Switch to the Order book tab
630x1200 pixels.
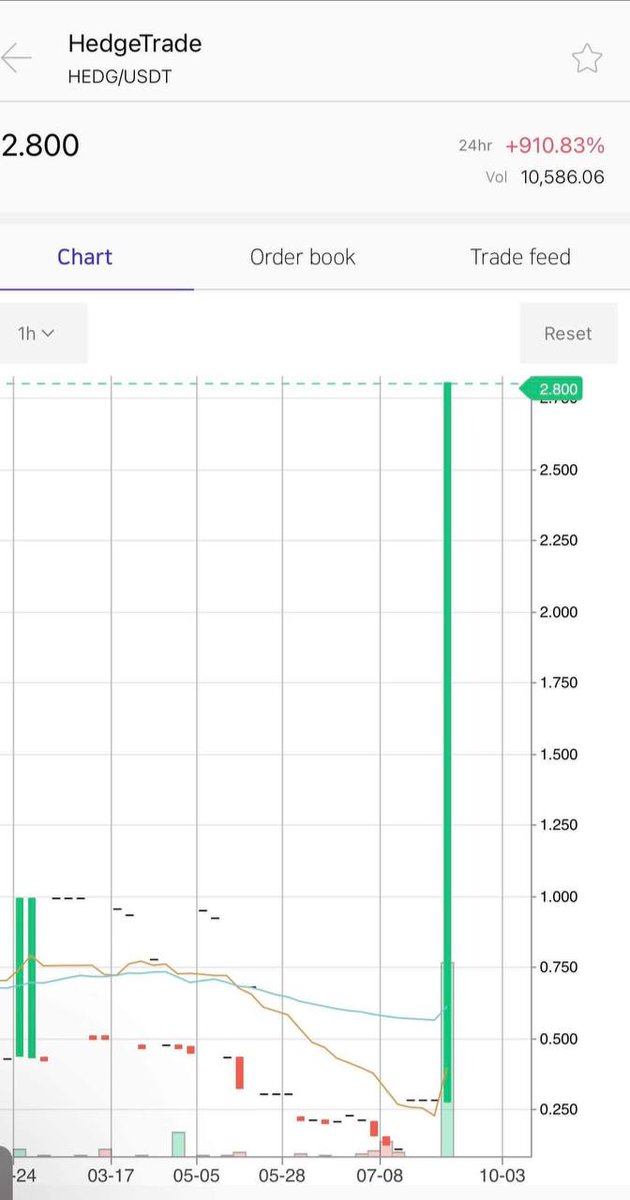coord(303,257)
